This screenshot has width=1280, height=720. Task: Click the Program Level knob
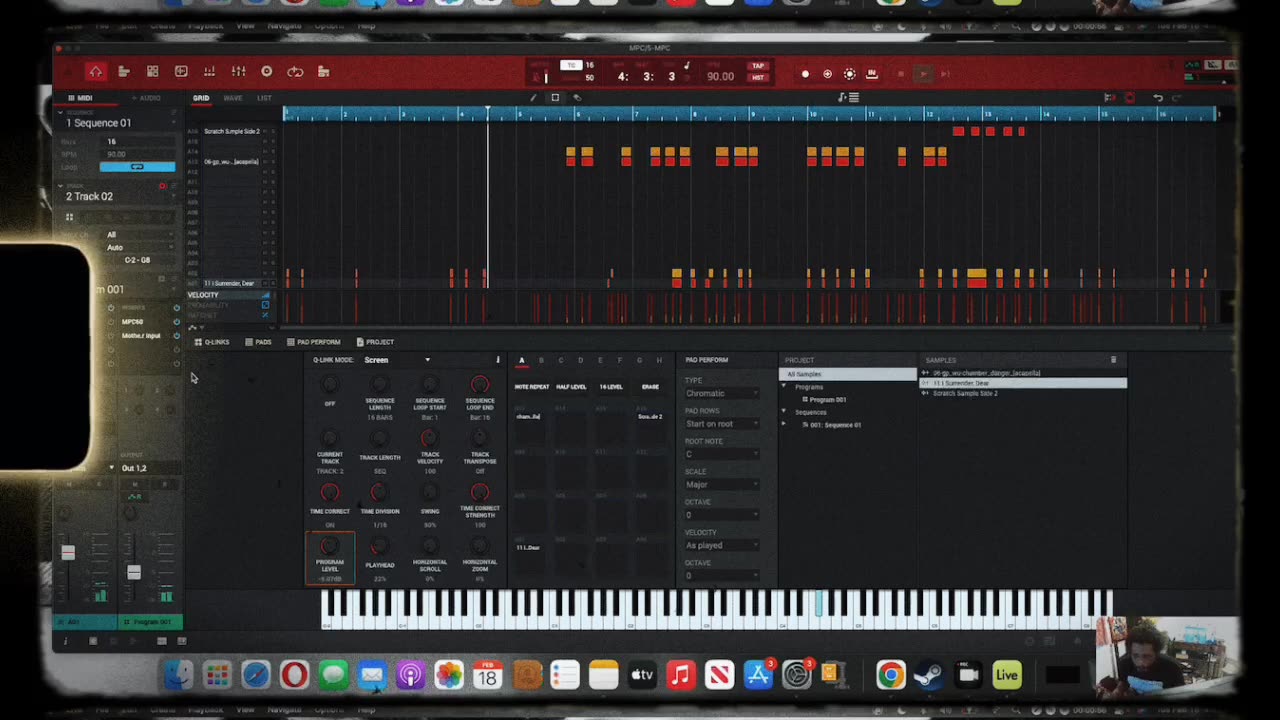[329, 546]
